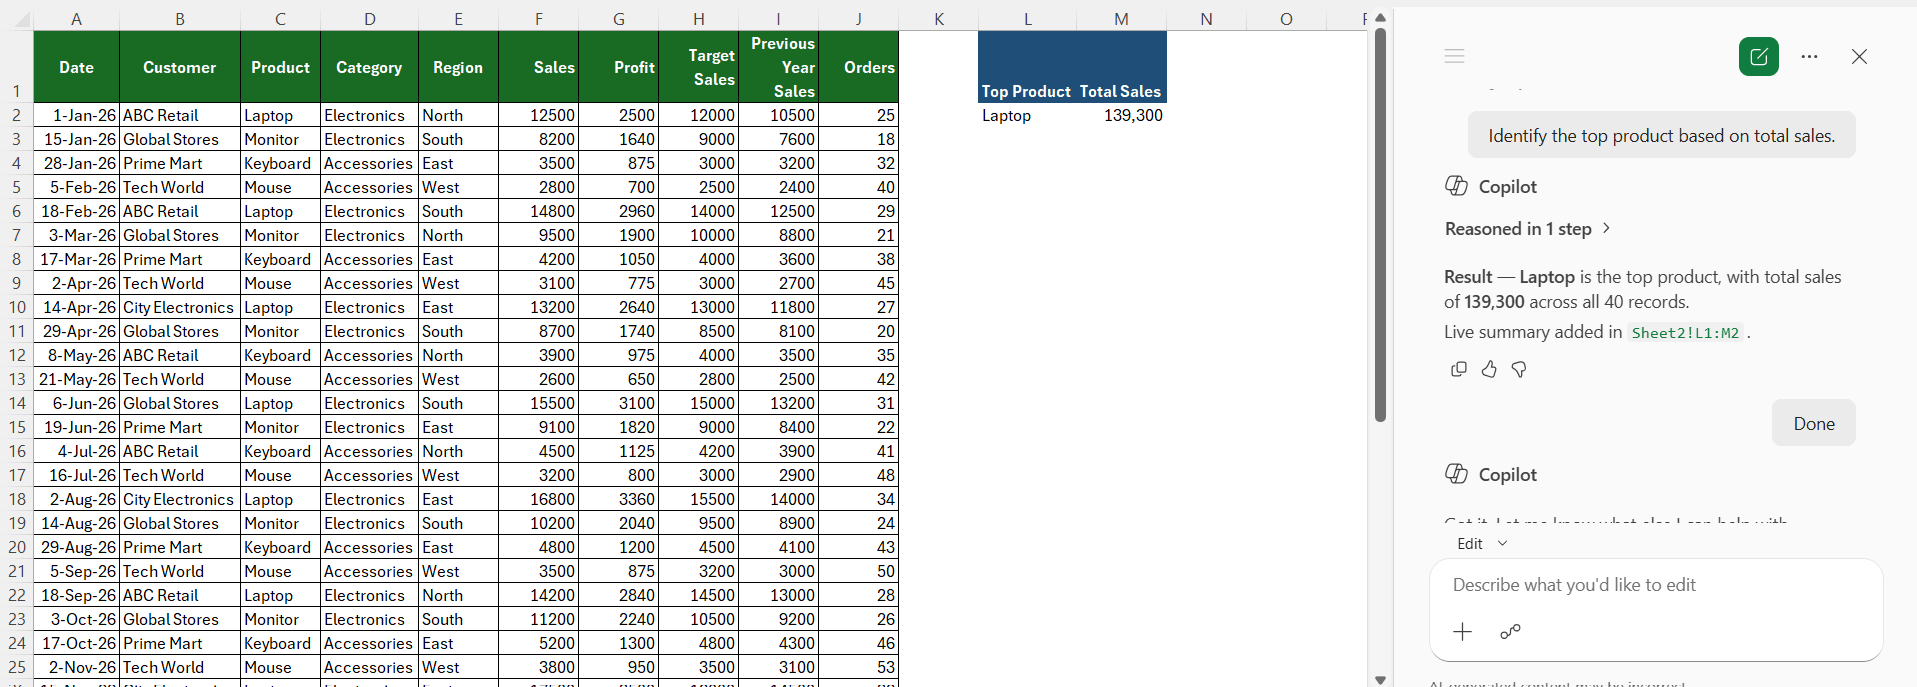
Task: Select profit value 3360
Action: (618, 499)
